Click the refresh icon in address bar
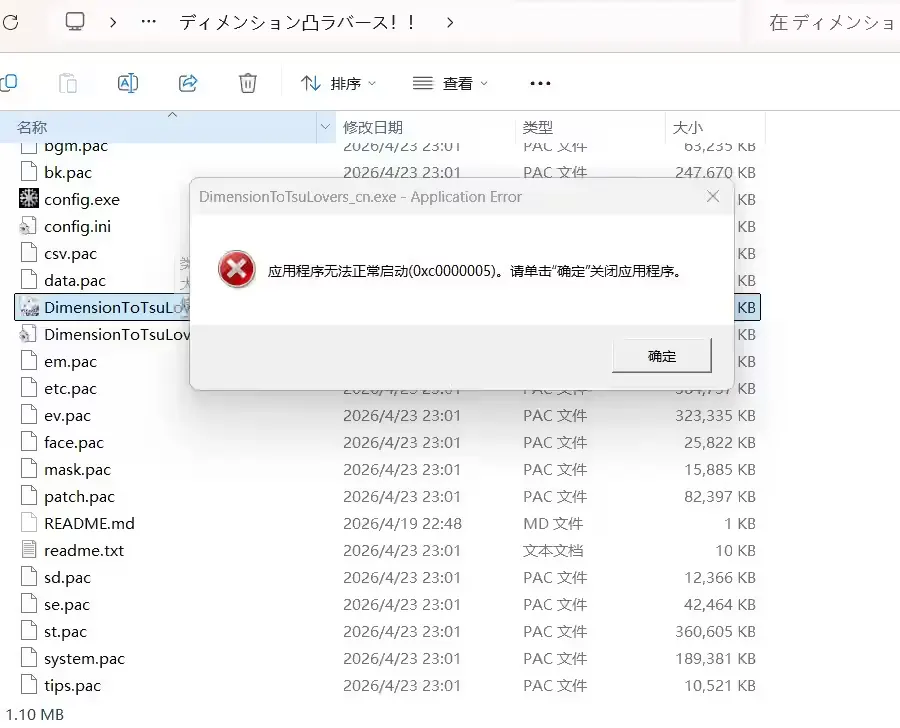Viewport: 900px width, 728px height. click(11, 22)
